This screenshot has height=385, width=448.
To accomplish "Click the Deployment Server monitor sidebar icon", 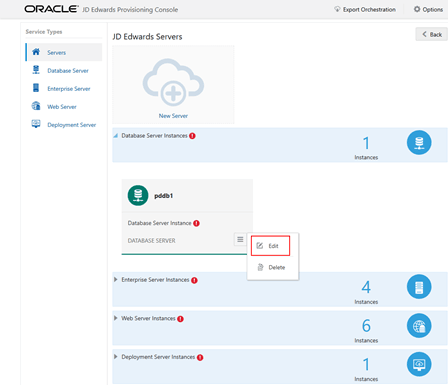I will [36, 124].
